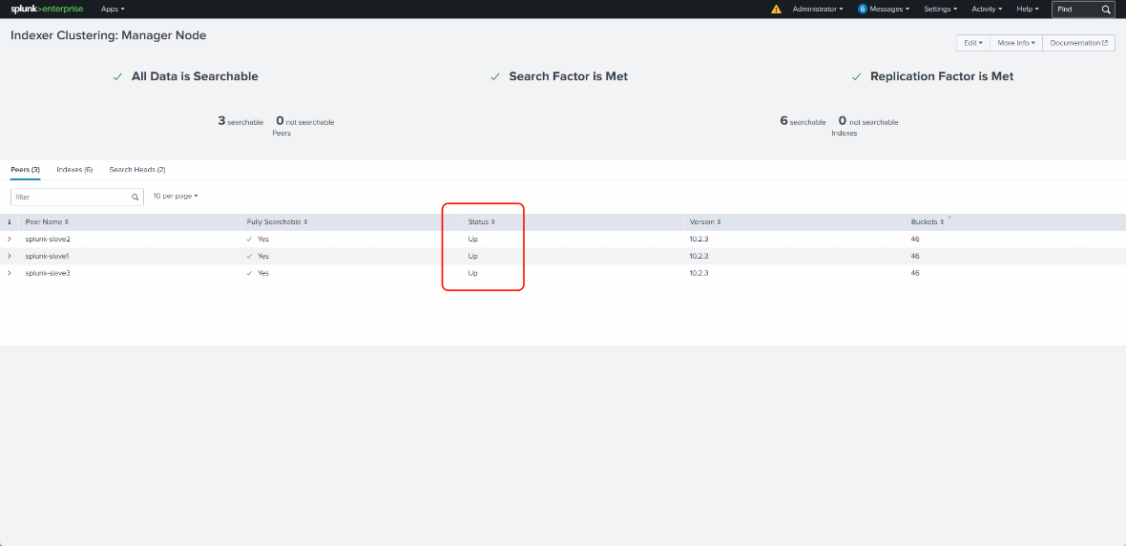Viewport: 1126px width, 546px height.
Task: Open the yellow warning alert icon
Action: click(x=776, y=9)
